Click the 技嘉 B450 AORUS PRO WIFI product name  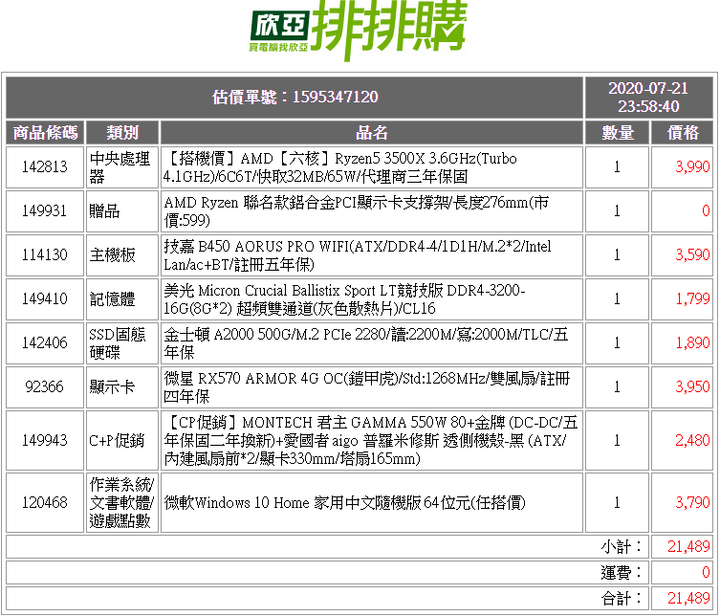click(x=357, y=255)
